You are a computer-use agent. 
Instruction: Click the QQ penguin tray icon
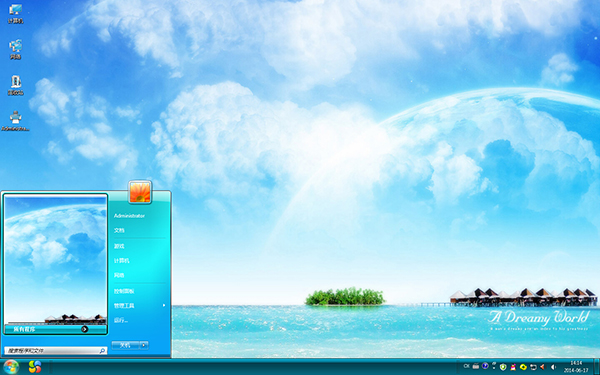513,367
